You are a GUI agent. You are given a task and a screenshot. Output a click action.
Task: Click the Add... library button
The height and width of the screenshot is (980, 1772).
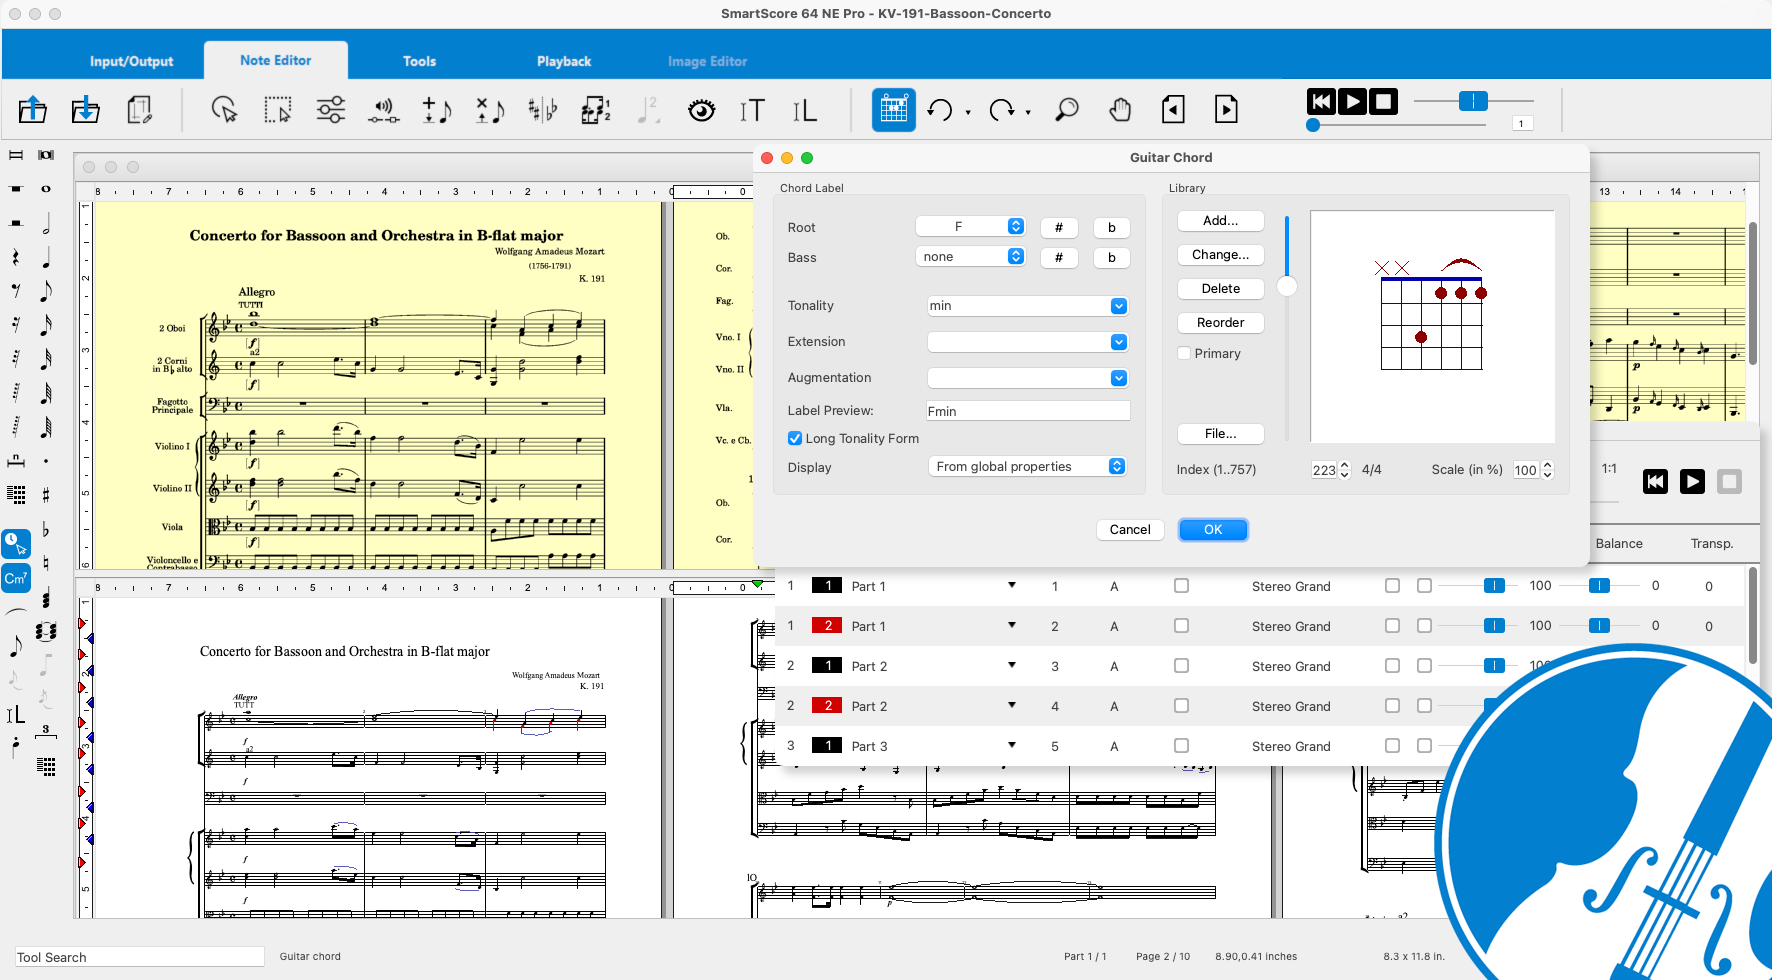click(x=1220, y=221)
